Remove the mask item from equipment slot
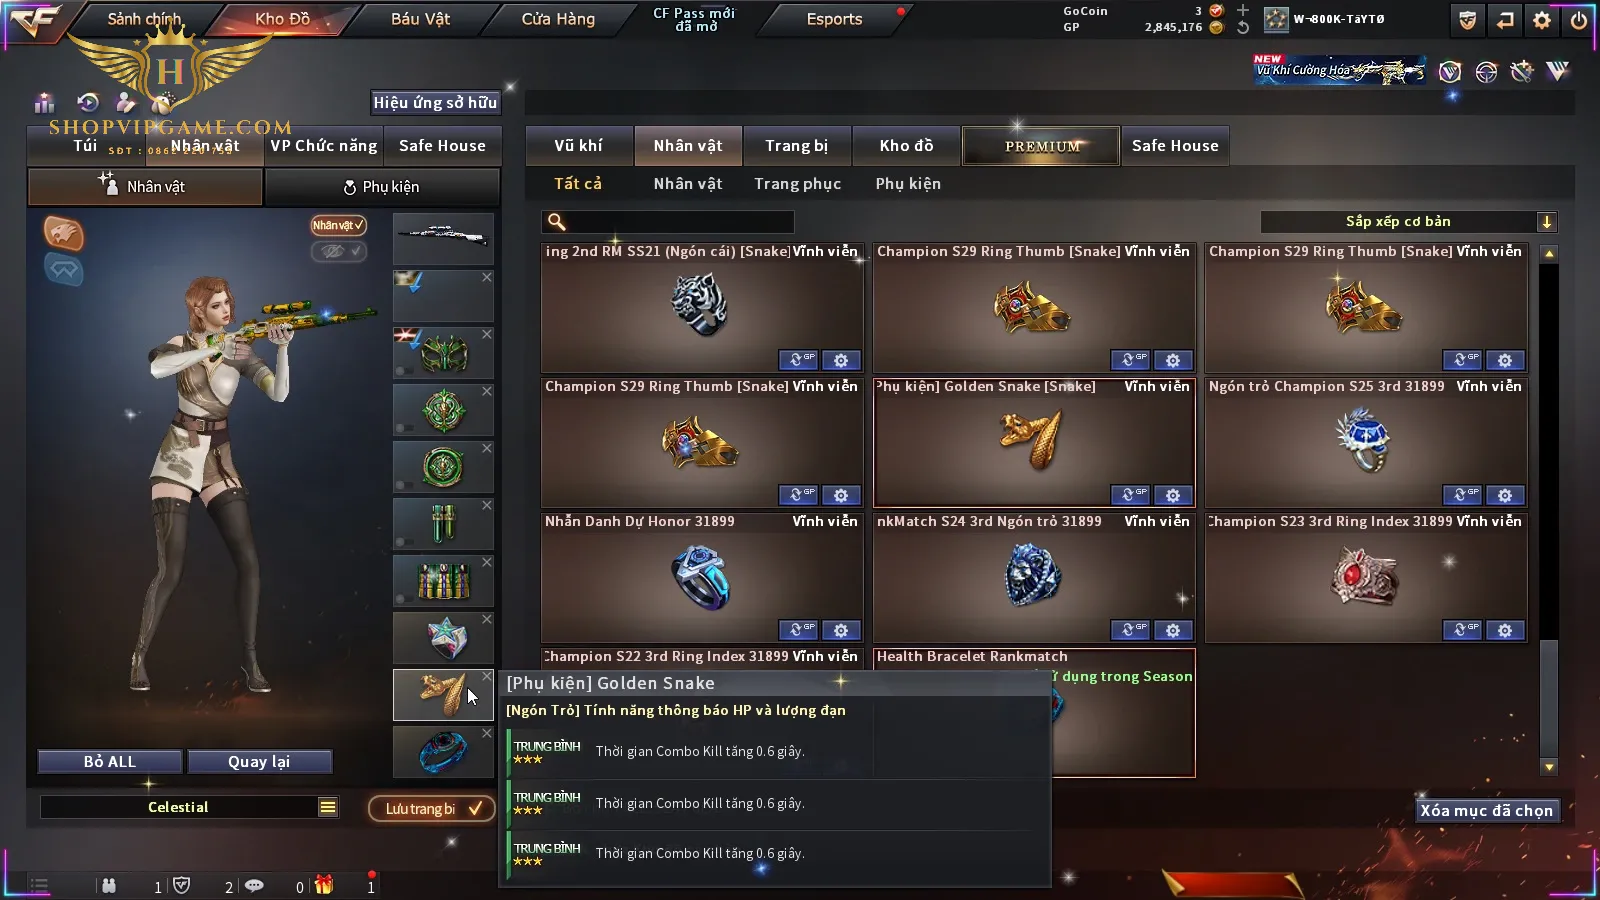Image resolution: width=1600 pixels, height=900 pixels. (x=487, y=334)
